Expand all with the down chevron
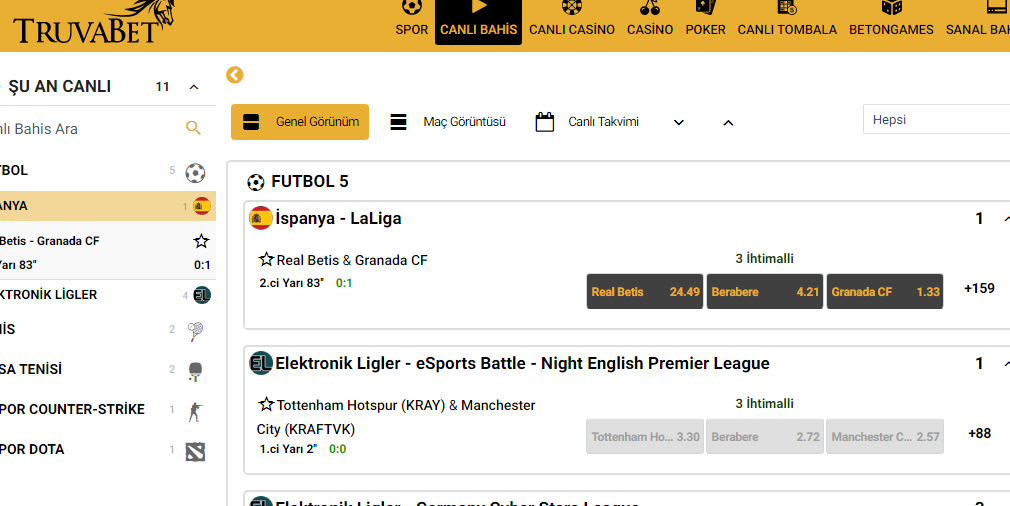This screenshot has height=506, width=1010. click(x=678, y=122)
